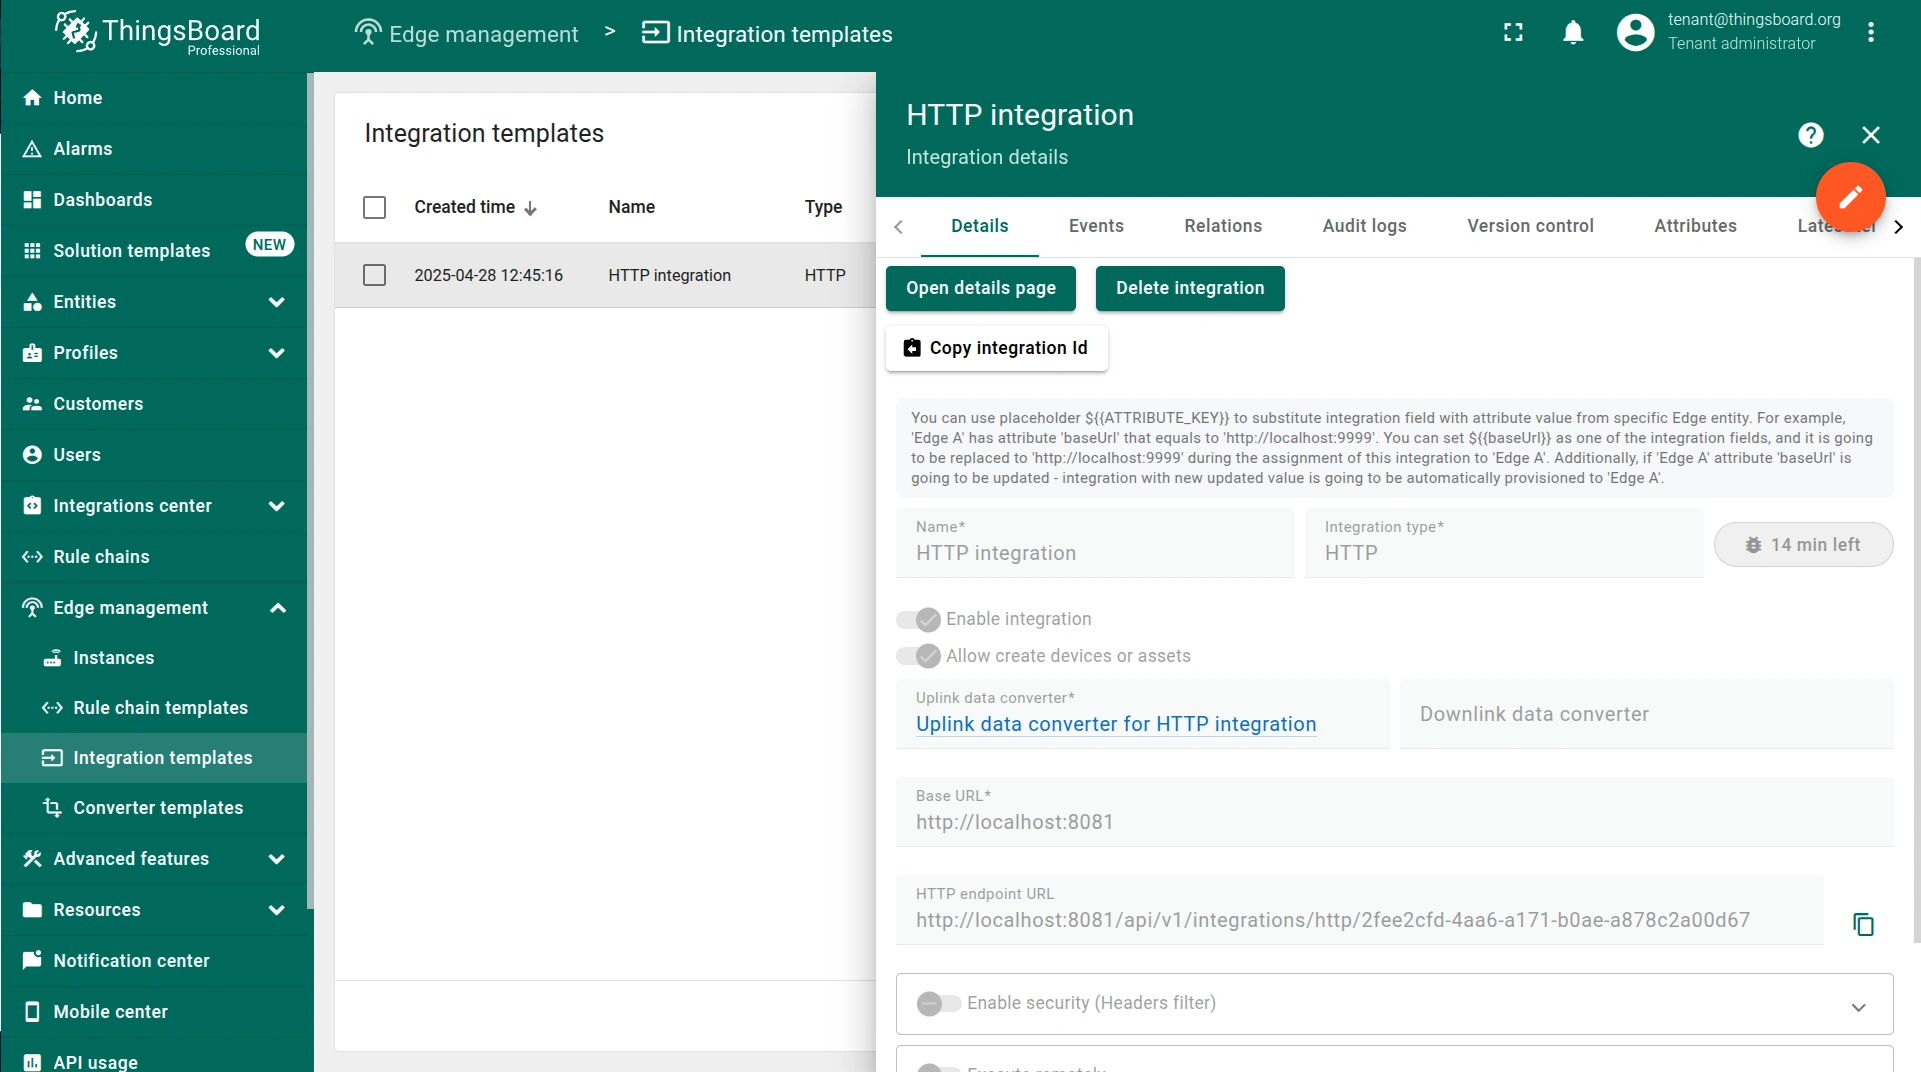
Task: Open notifications bell icon
Action: pos(1573,33)
